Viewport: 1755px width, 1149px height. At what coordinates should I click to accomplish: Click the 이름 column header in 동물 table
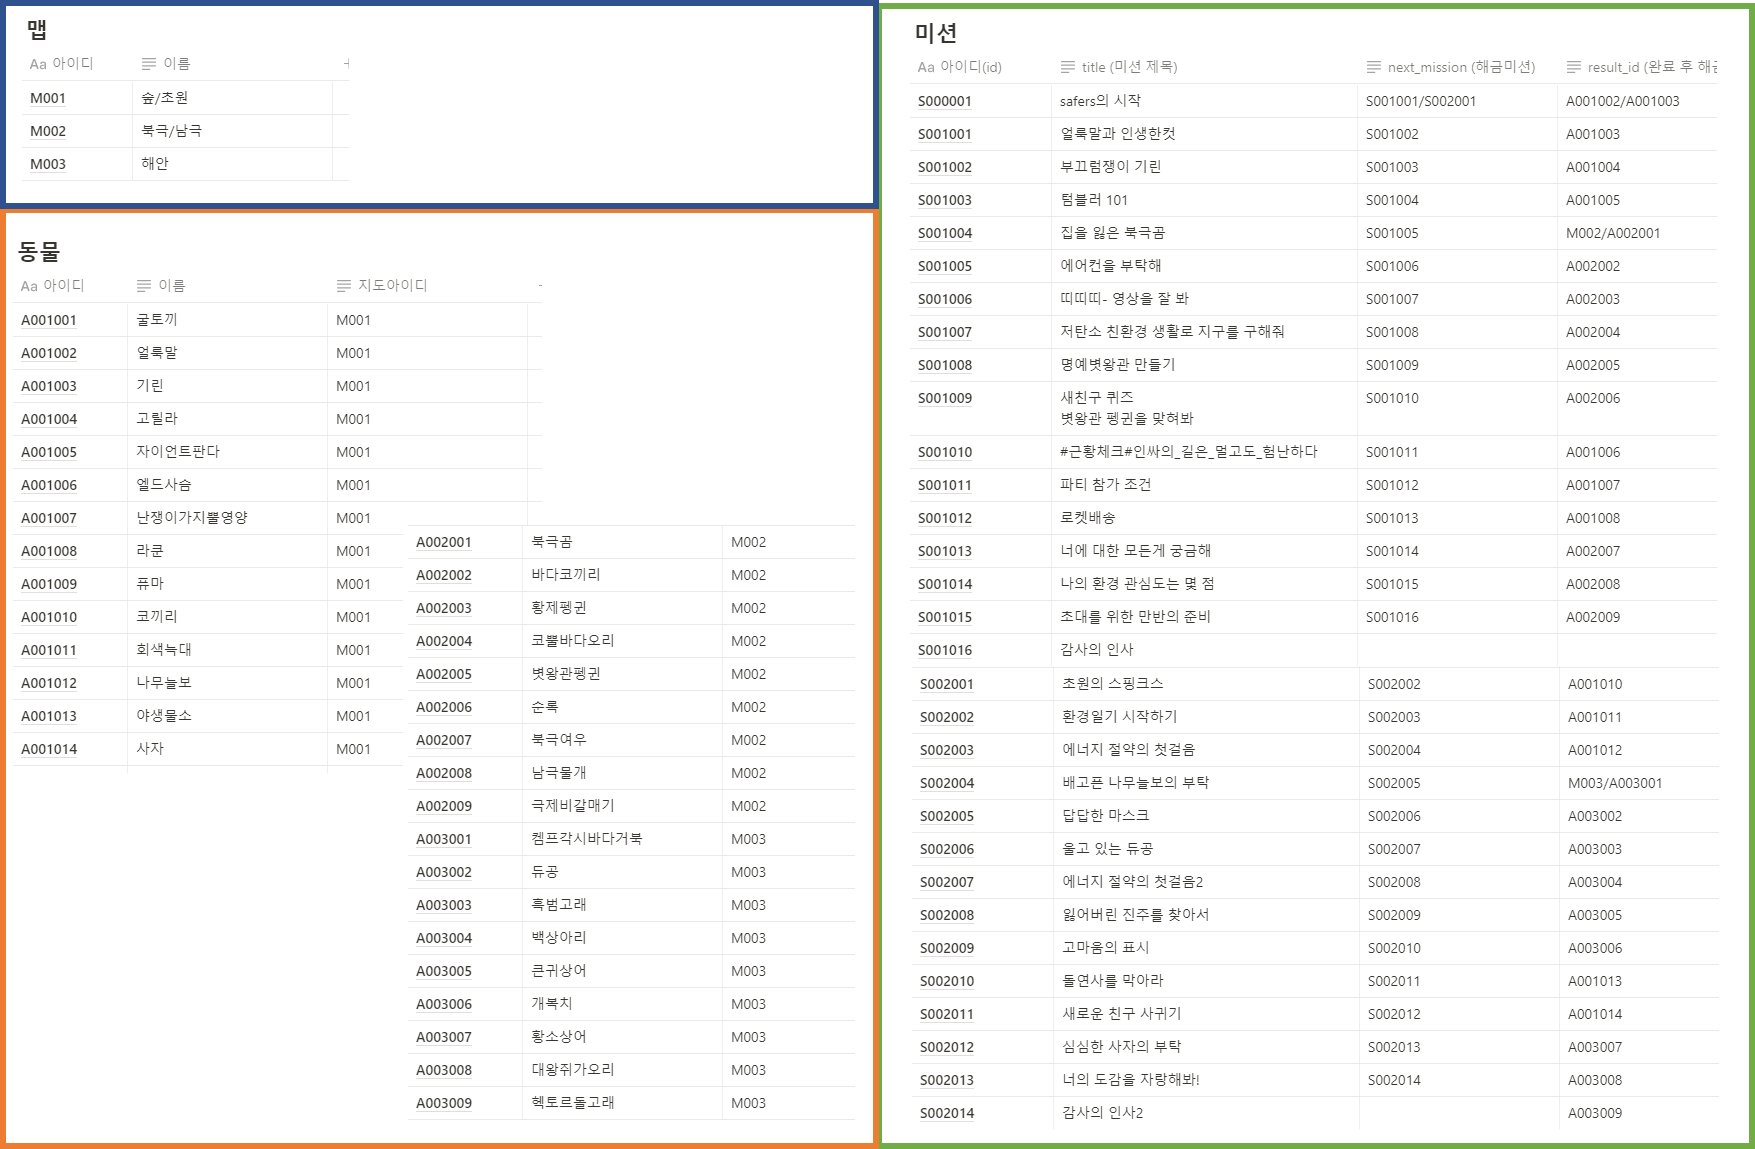click(161, 286)
